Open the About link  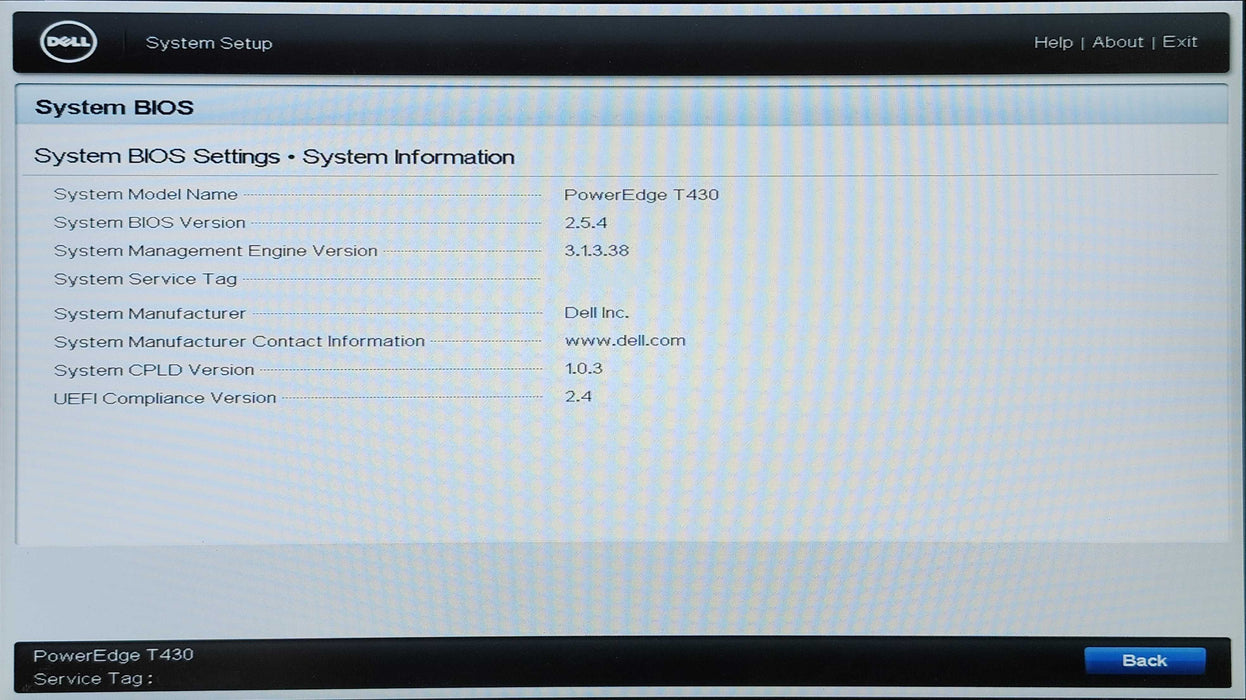(1117, 42)
